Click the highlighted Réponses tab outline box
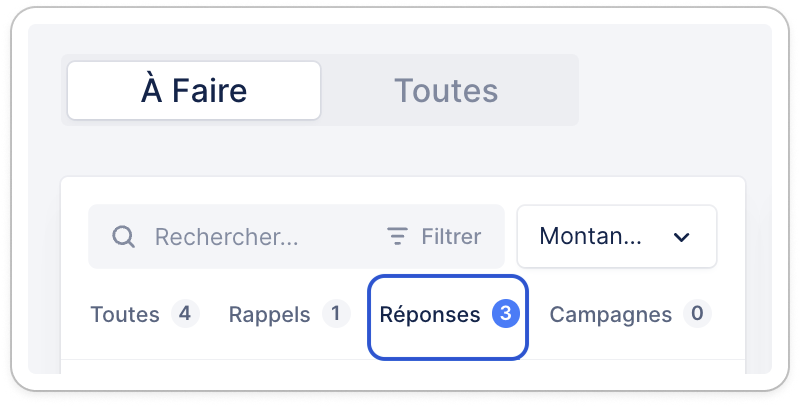 [448, 317]
